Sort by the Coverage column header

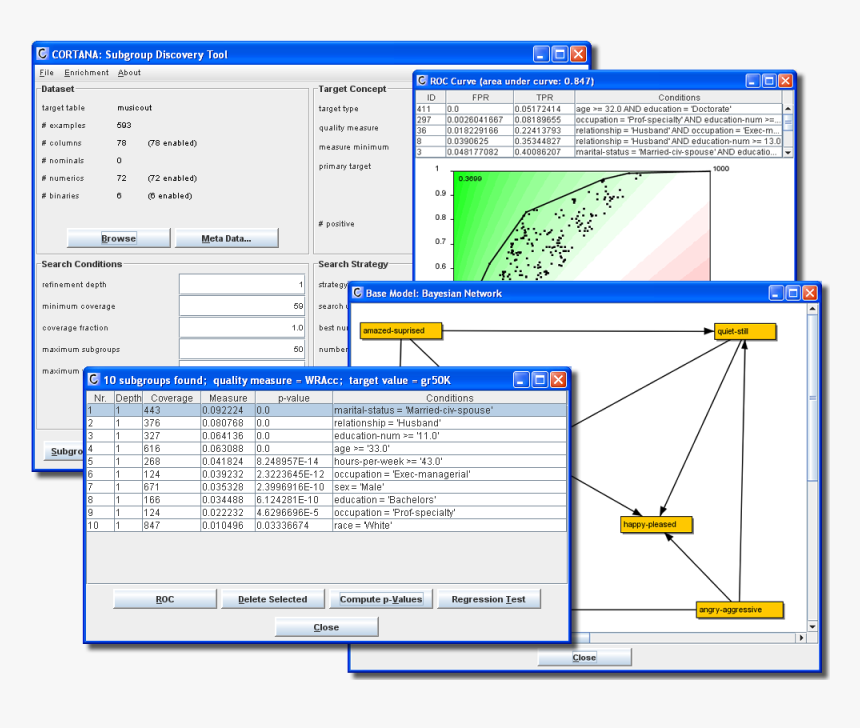click(172, 398)
